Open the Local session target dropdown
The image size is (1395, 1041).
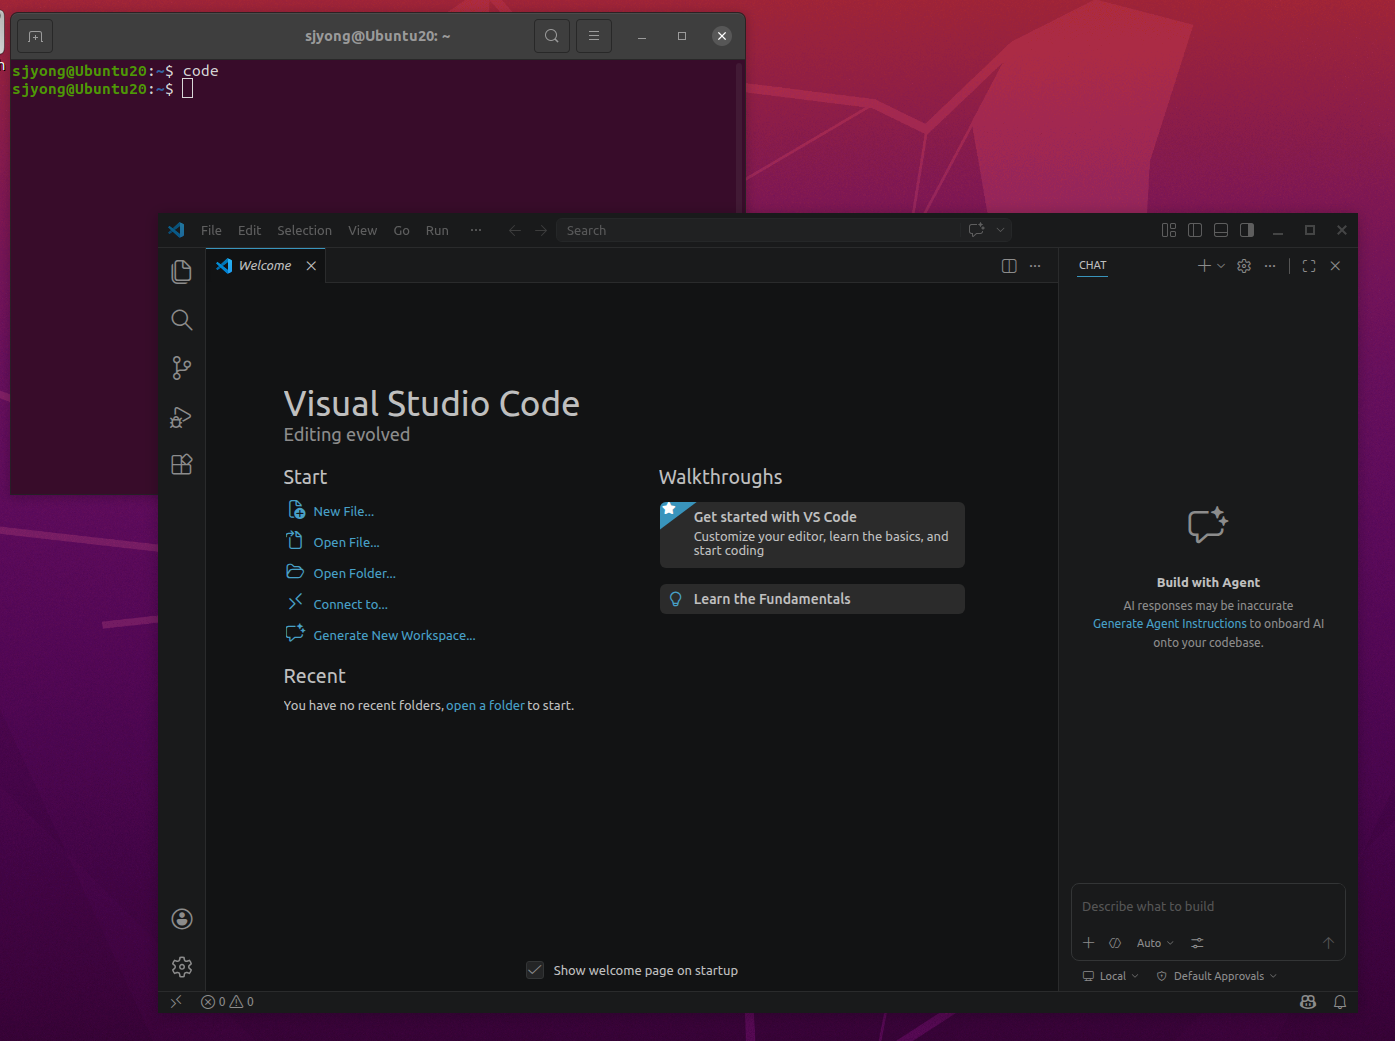tap(1110, 976)
